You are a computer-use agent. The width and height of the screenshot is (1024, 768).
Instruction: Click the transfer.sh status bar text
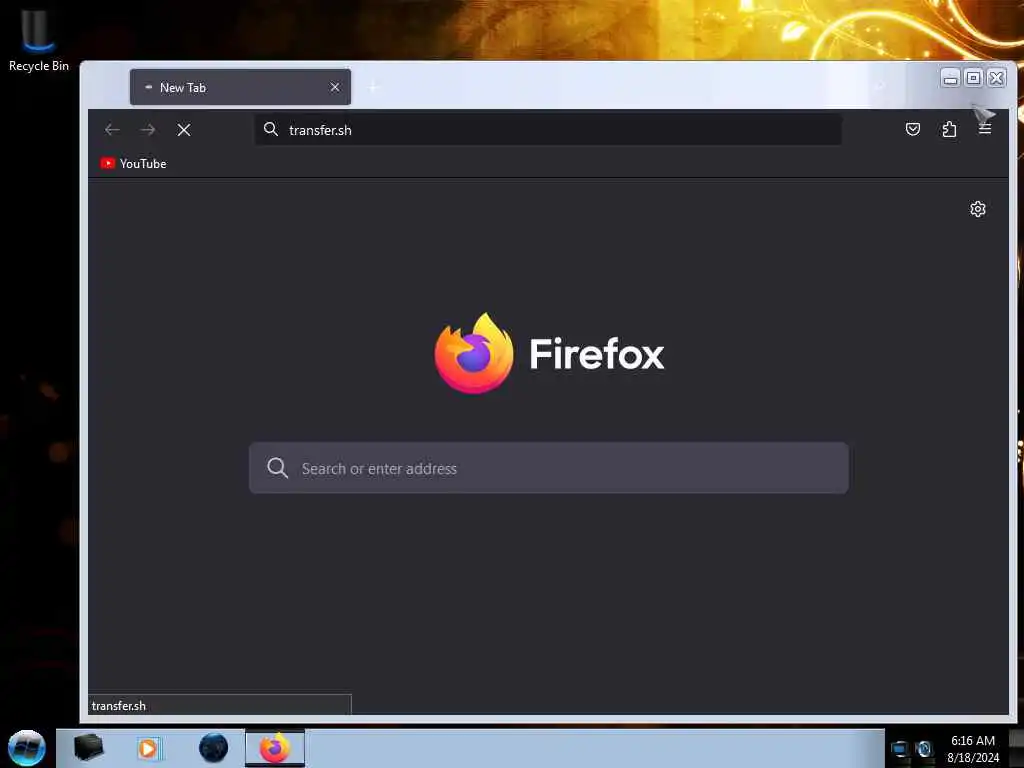coord(119,705)
